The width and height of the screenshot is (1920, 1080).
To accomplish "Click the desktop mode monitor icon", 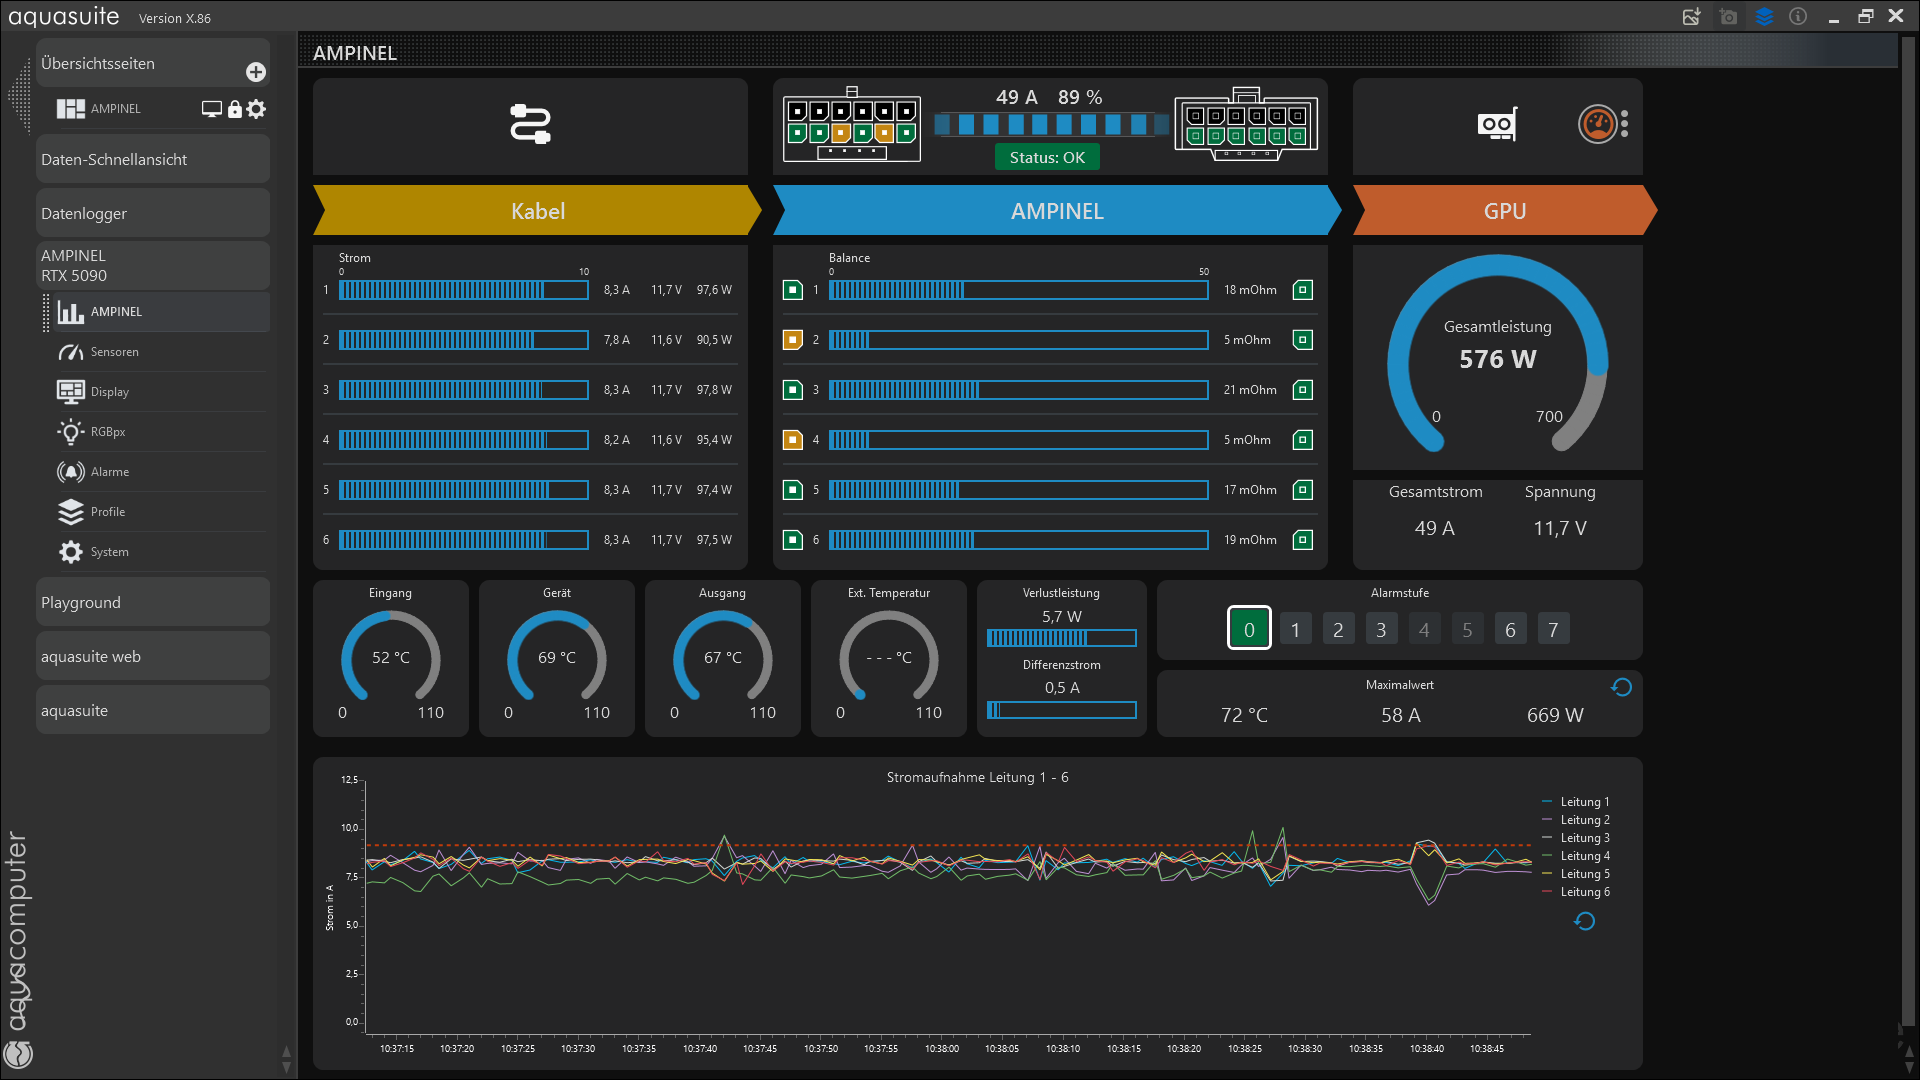I will click(211, 109).
